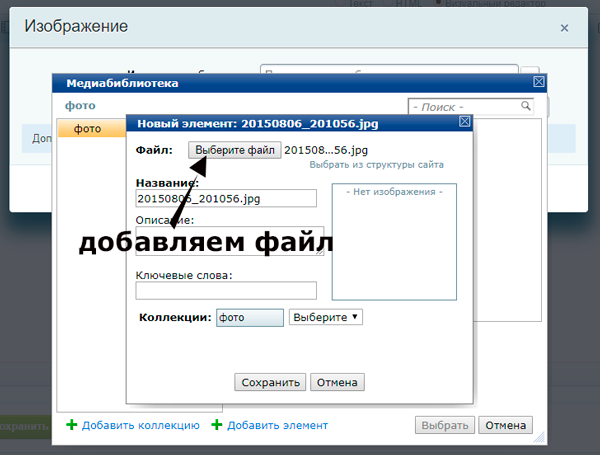Image resolution: width=600 pixels, height=455 pixels.
Task: Focus the Название text field
Action: pyautogui.click(x=226, y=198)
